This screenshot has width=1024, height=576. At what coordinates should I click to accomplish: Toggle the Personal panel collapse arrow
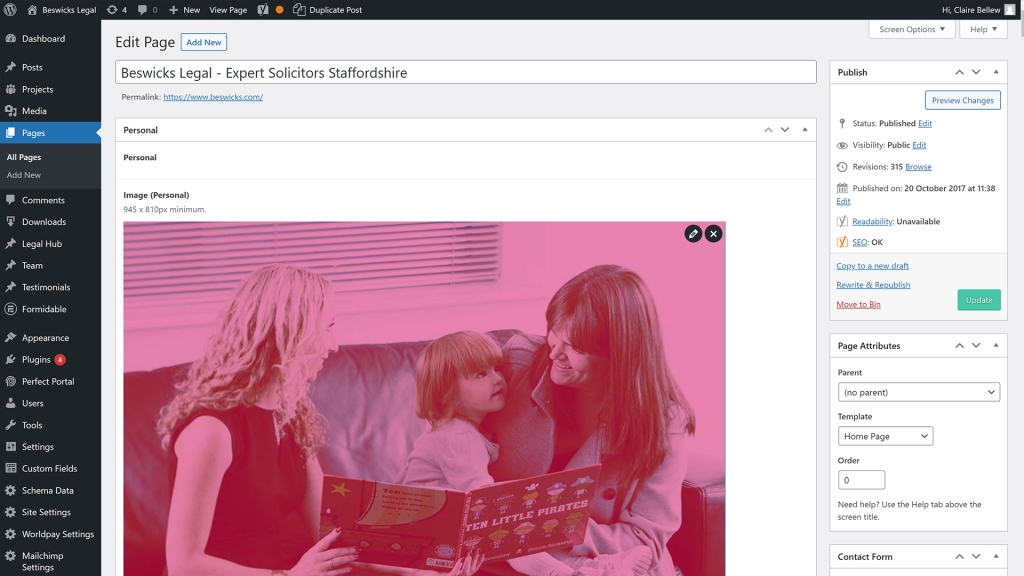click(804, 130)
